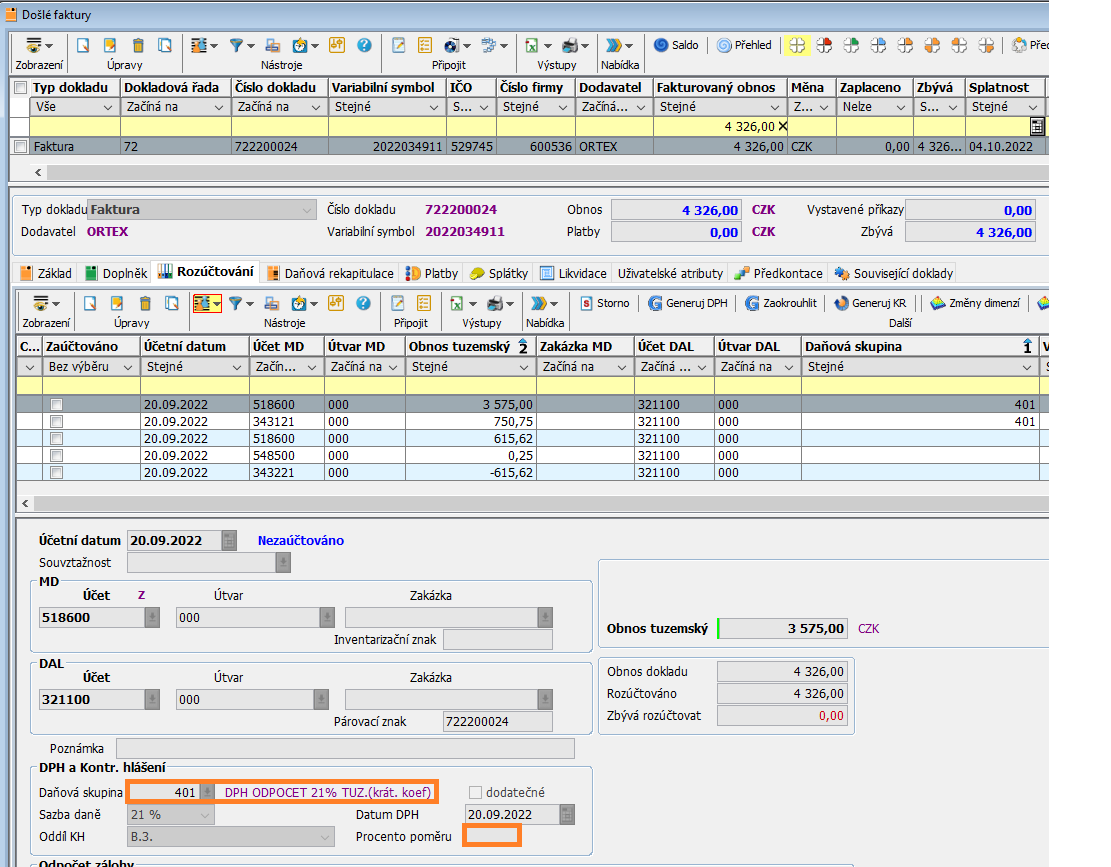
Task: Check Zaúčtováno box for the 750,75 row
Action: [57, 422]
